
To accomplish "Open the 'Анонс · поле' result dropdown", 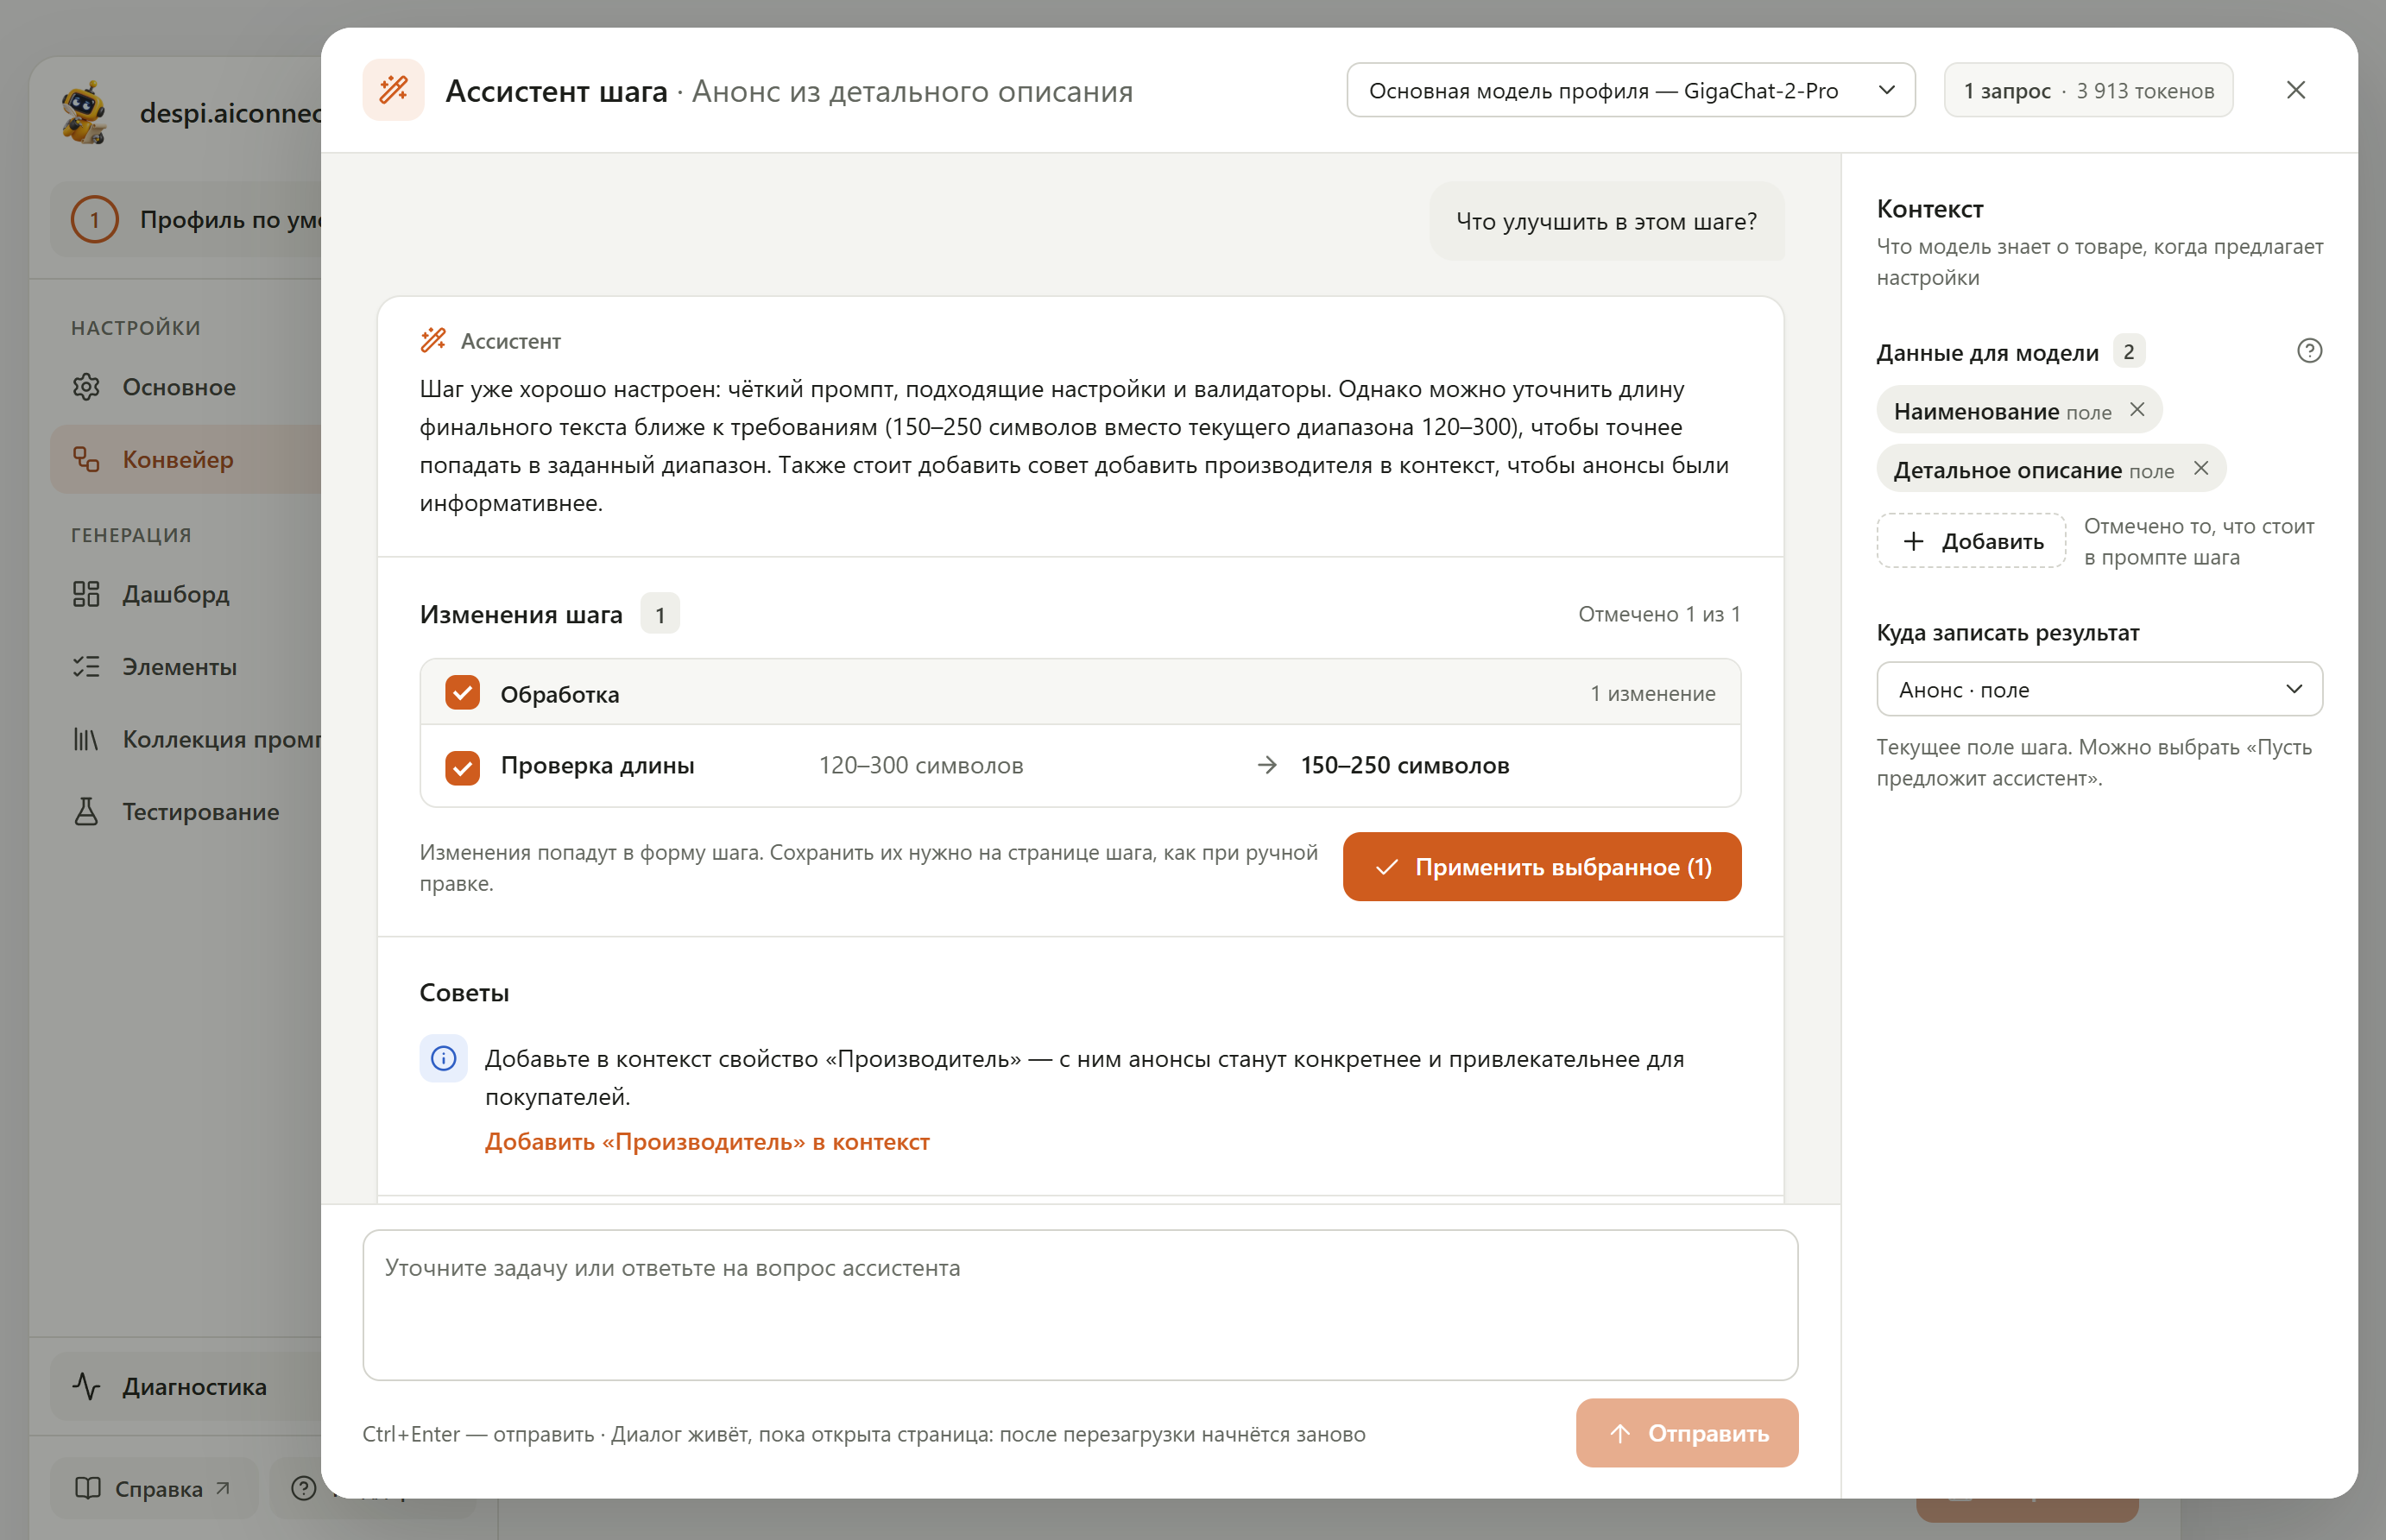I will pyautogui.click(x=2099, y=689).
